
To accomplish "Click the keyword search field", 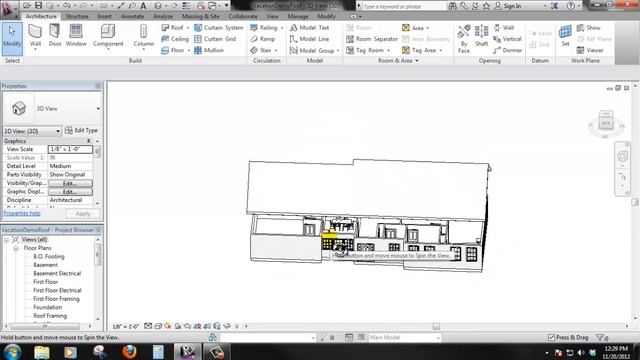I will click(403, 7).
